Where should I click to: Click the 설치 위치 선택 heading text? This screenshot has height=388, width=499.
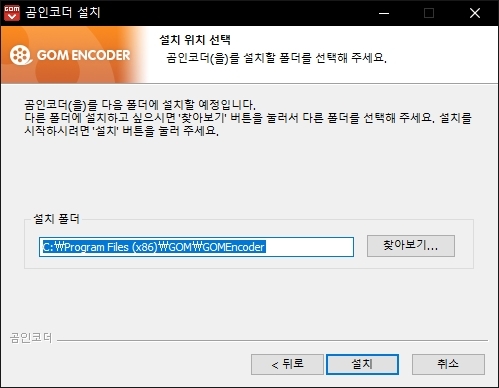(x=195, y=40)
